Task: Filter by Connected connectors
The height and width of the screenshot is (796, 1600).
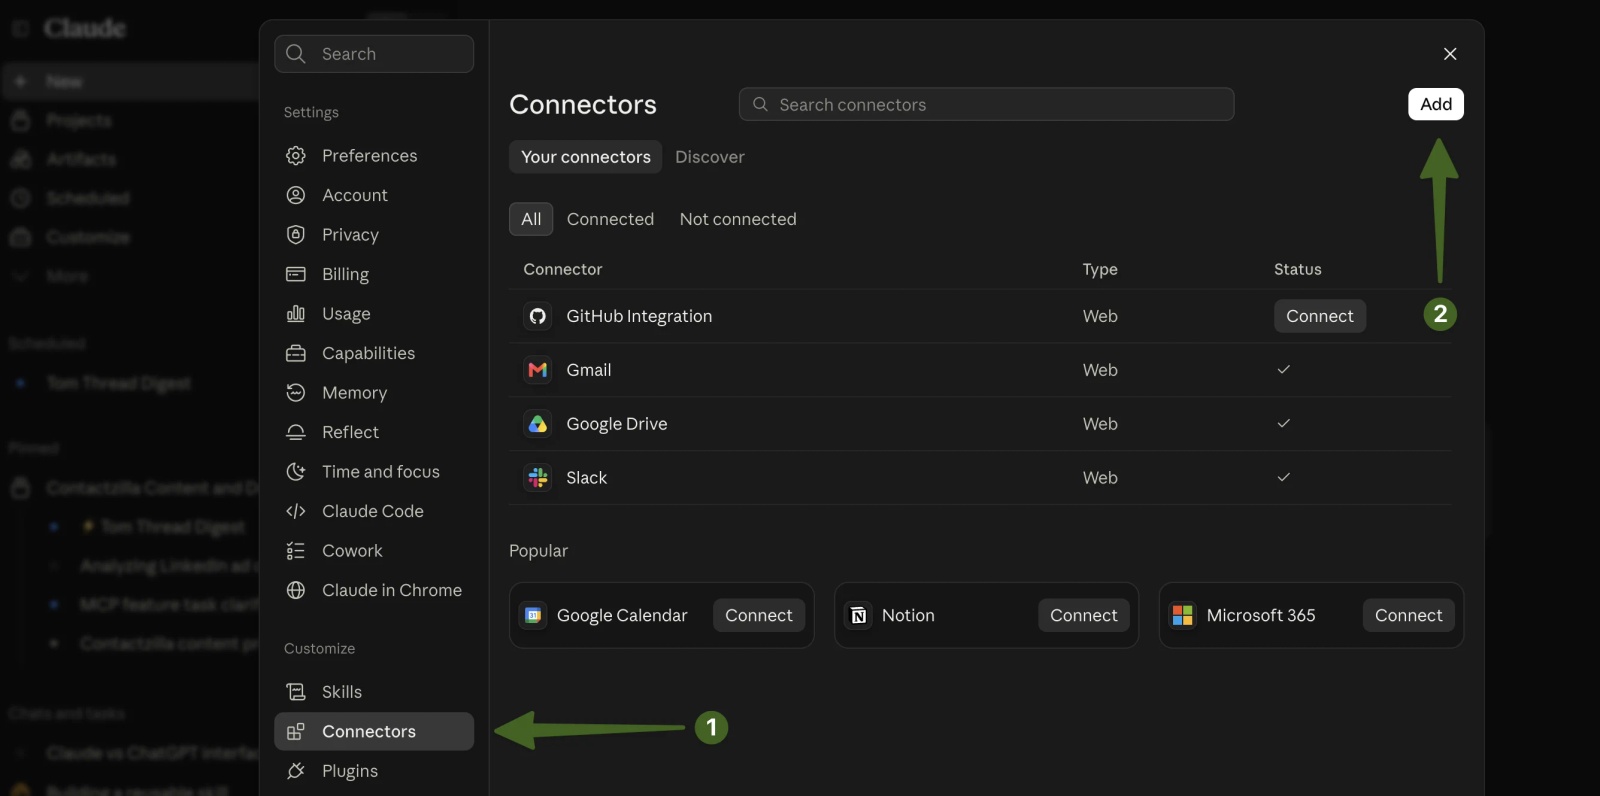Action: click(610, 219)
